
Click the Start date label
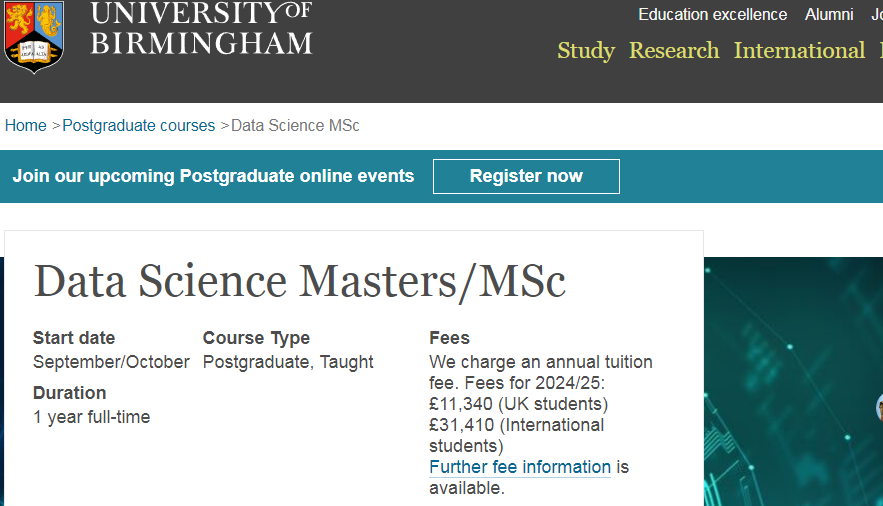[x=74, y=338]
